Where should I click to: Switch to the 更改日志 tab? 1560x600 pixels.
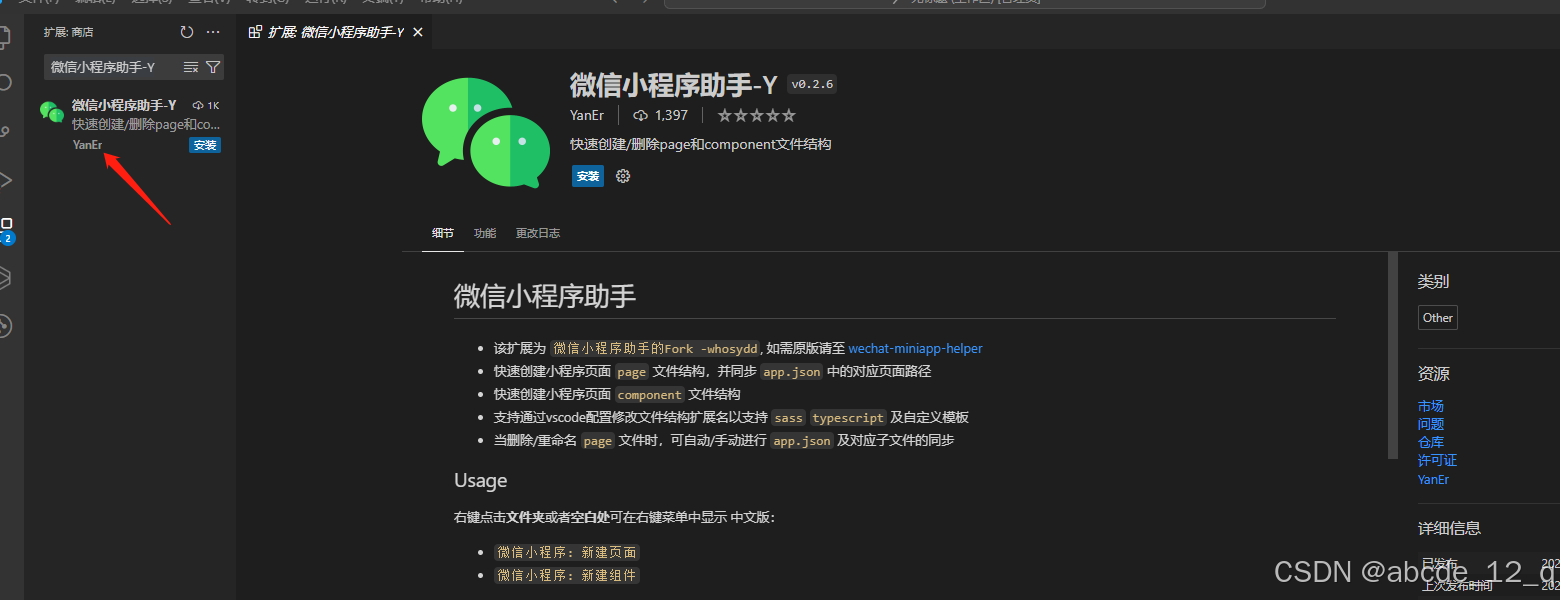click(538, 233)
